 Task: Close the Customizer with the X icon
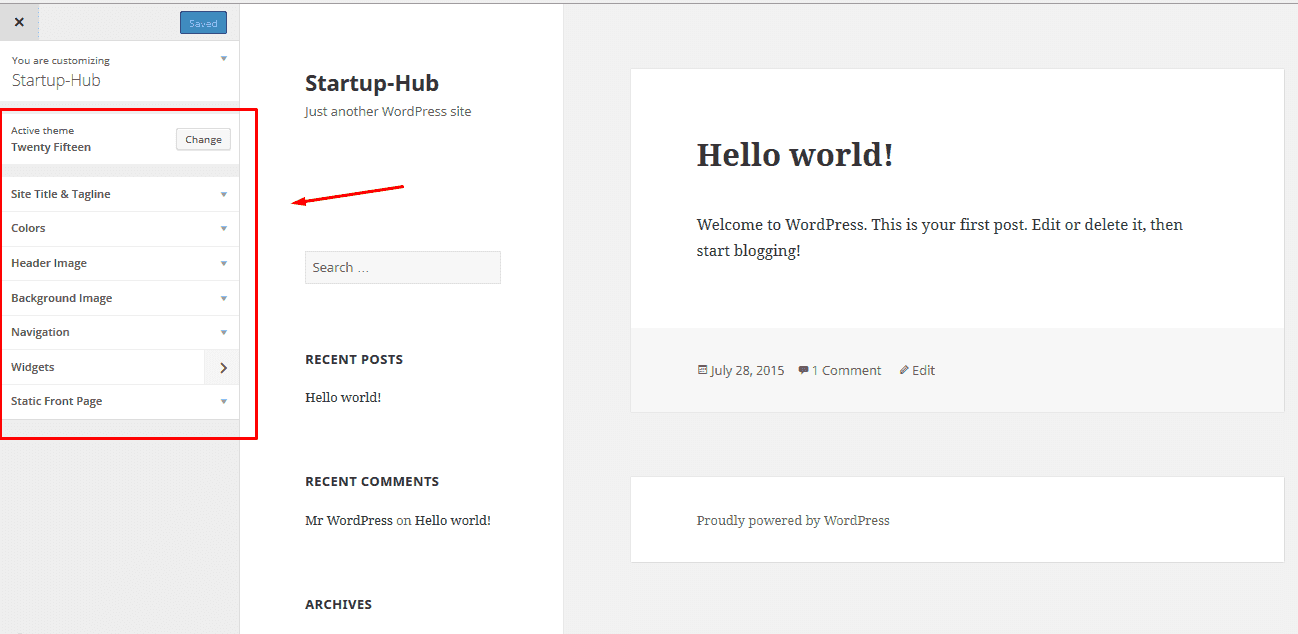pos(19,22)
